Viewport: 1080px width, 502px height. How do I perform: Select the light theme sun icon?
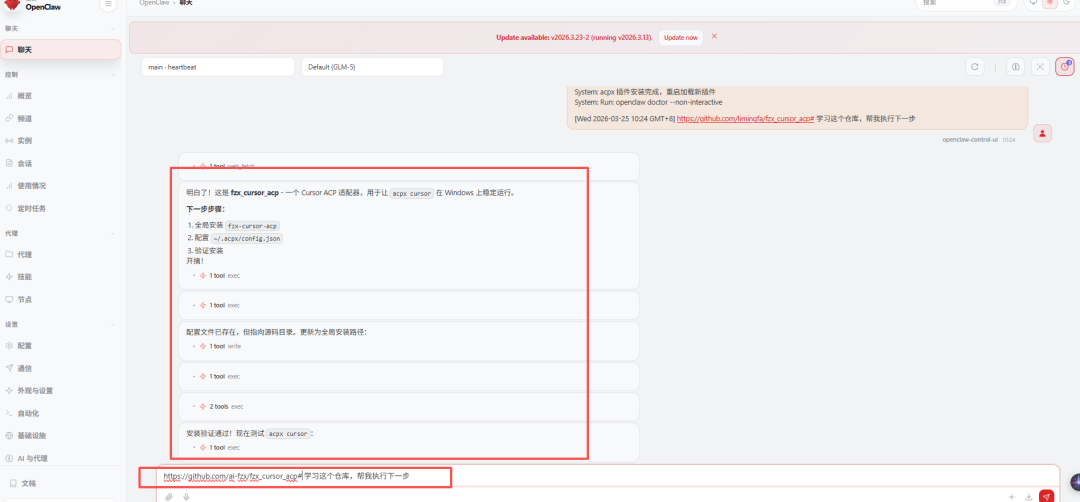[1050, 3]
